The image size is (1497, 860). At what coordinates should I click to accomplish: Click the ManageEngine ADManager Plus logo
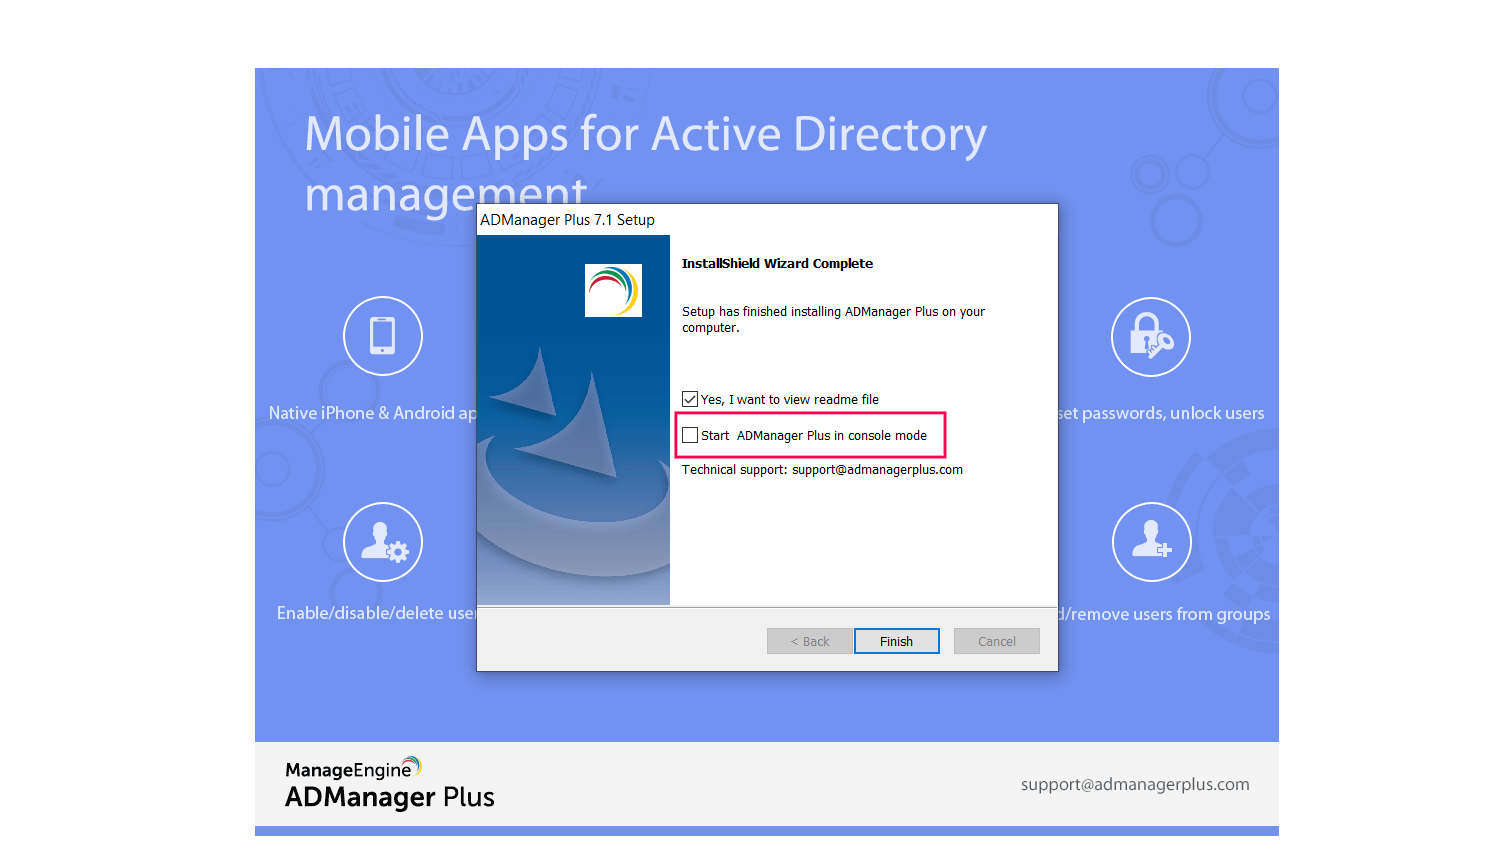(x=390, y=783)
